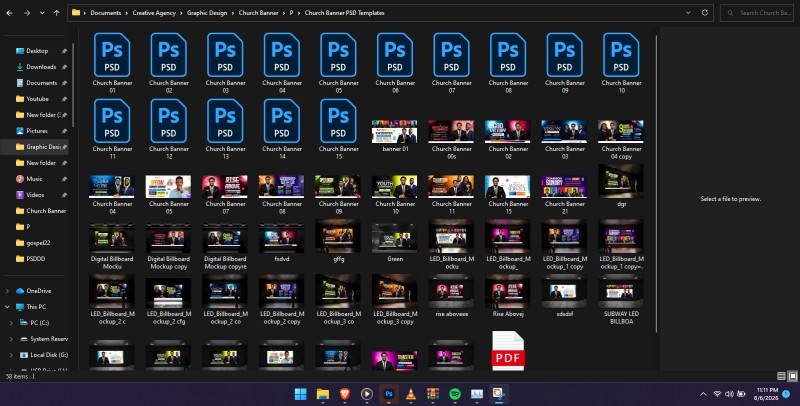Expand the PC (C:) drive node
The image size is (800, 406).
point(11,323)
